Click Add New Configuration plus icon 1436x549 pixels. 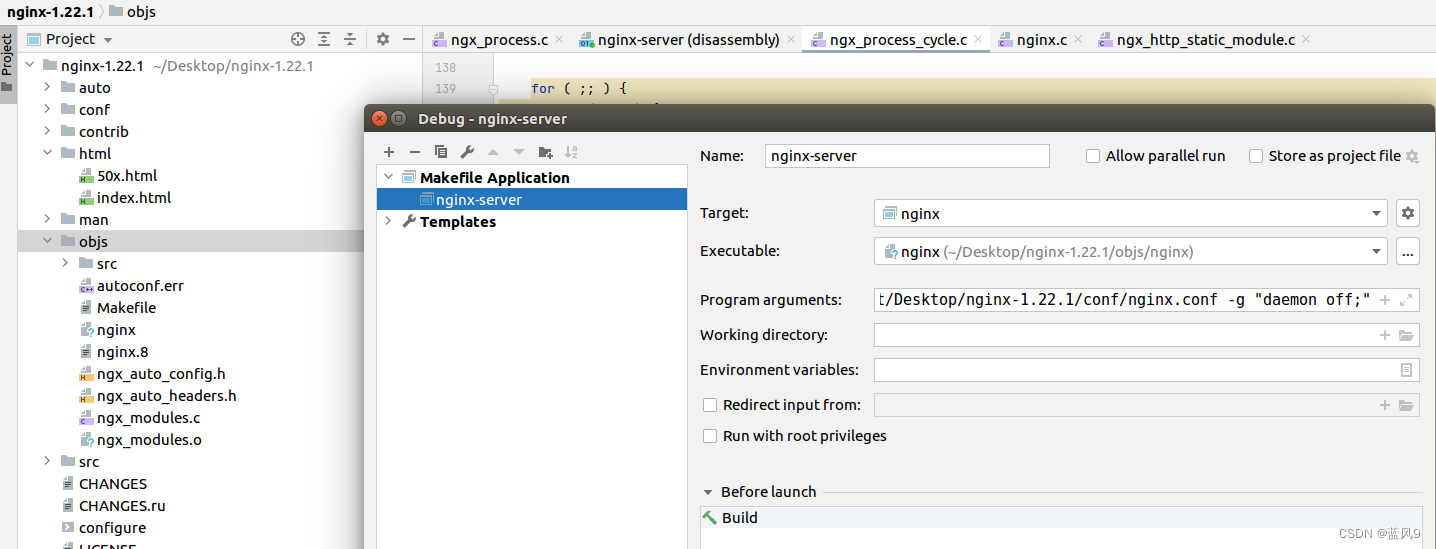pyautogui.click(x=389, y=152)
